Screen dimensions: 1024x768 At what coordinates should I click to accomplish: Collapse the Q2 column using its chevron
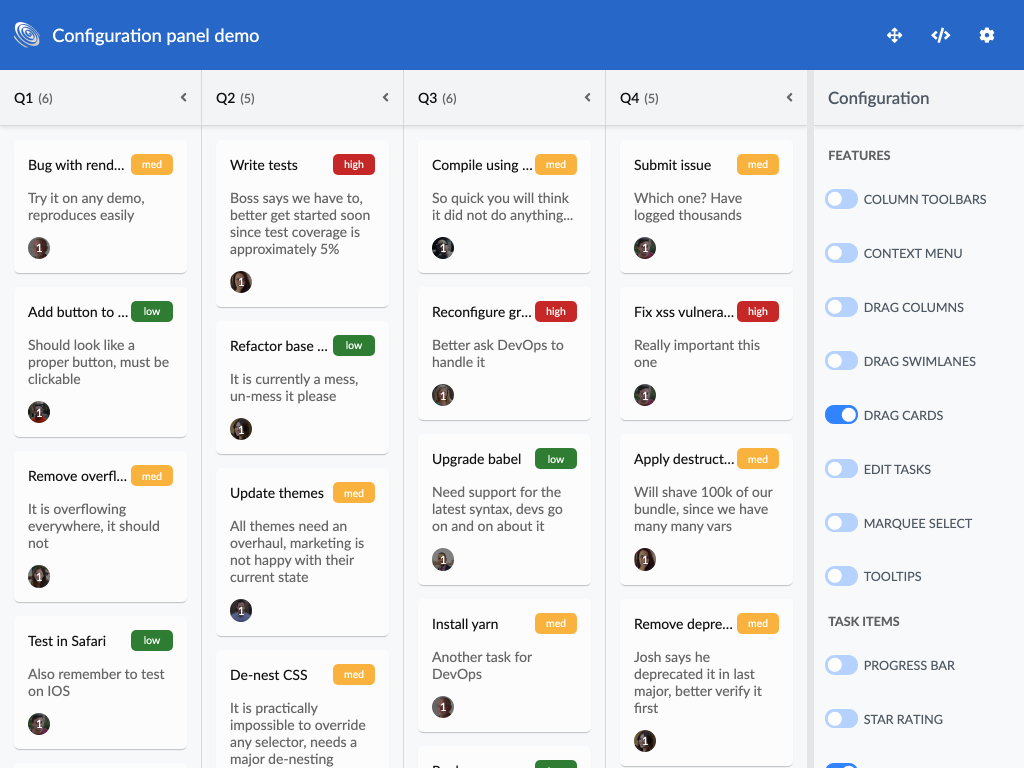click(x=385, y=98)
